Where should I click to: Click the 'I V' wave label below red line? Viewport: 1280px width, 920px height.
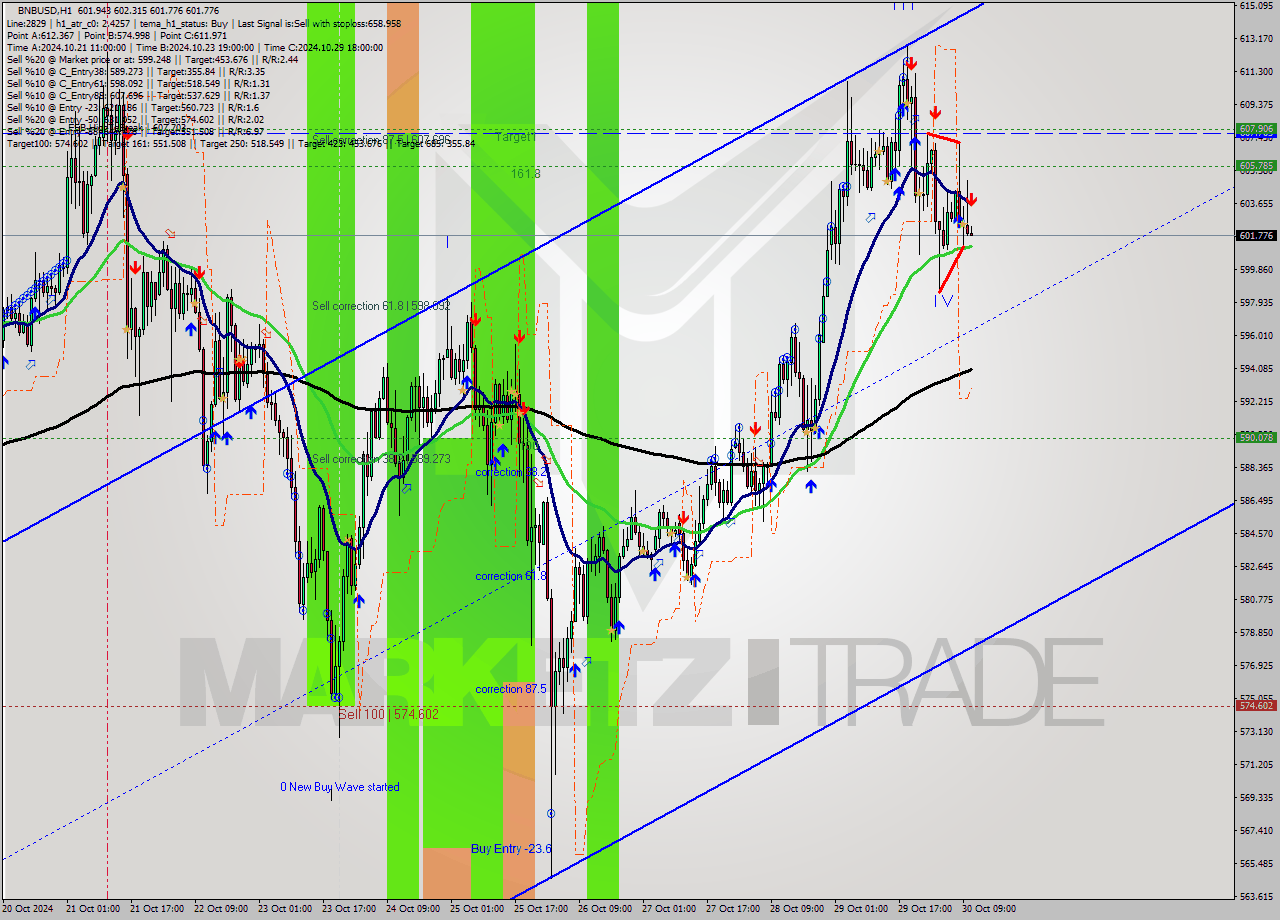943,300
